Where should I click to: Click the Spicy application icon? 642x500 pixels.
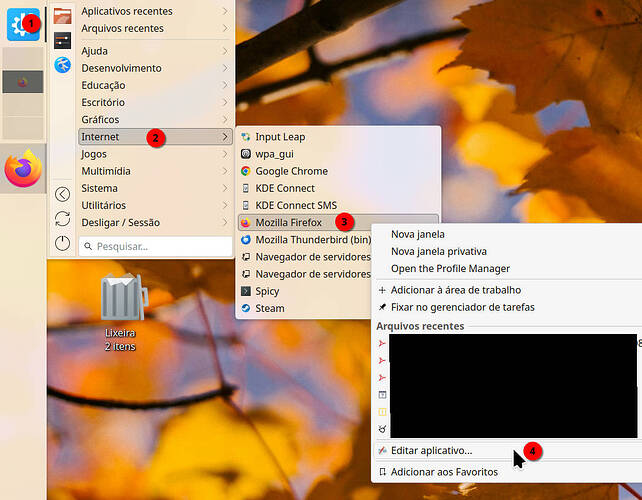(x=246, y=291)
